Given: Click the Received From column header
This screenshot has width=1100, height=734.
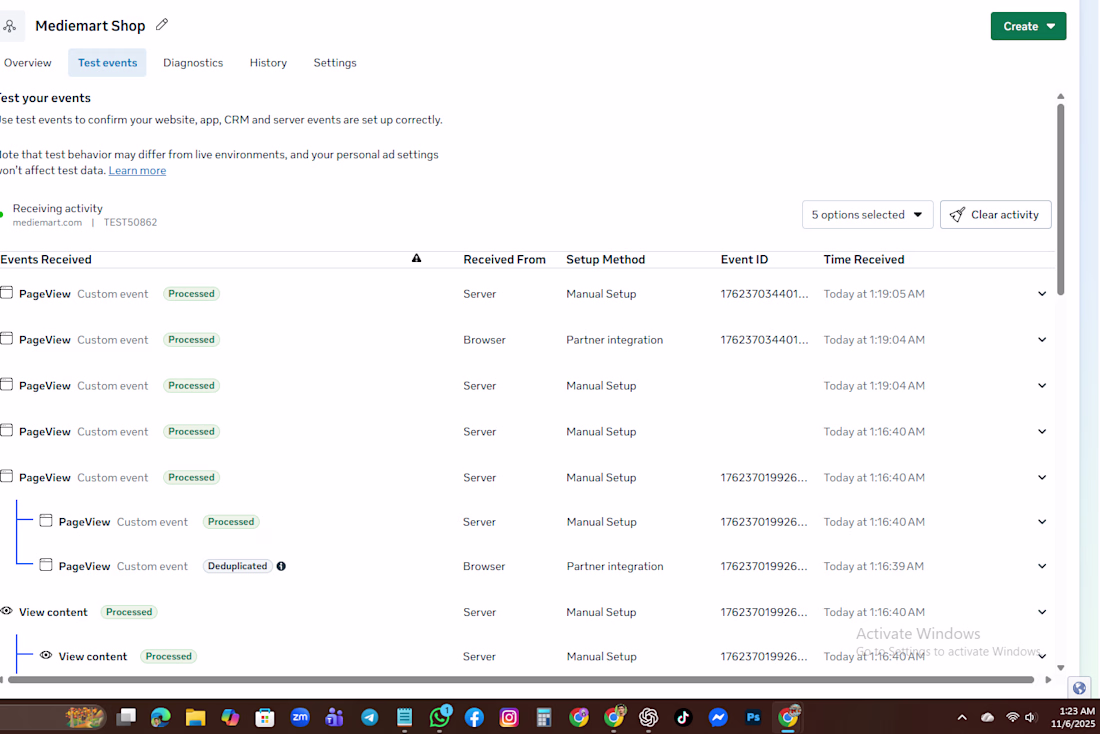Looking at the screenshot, I should click(x=504, y=260).
